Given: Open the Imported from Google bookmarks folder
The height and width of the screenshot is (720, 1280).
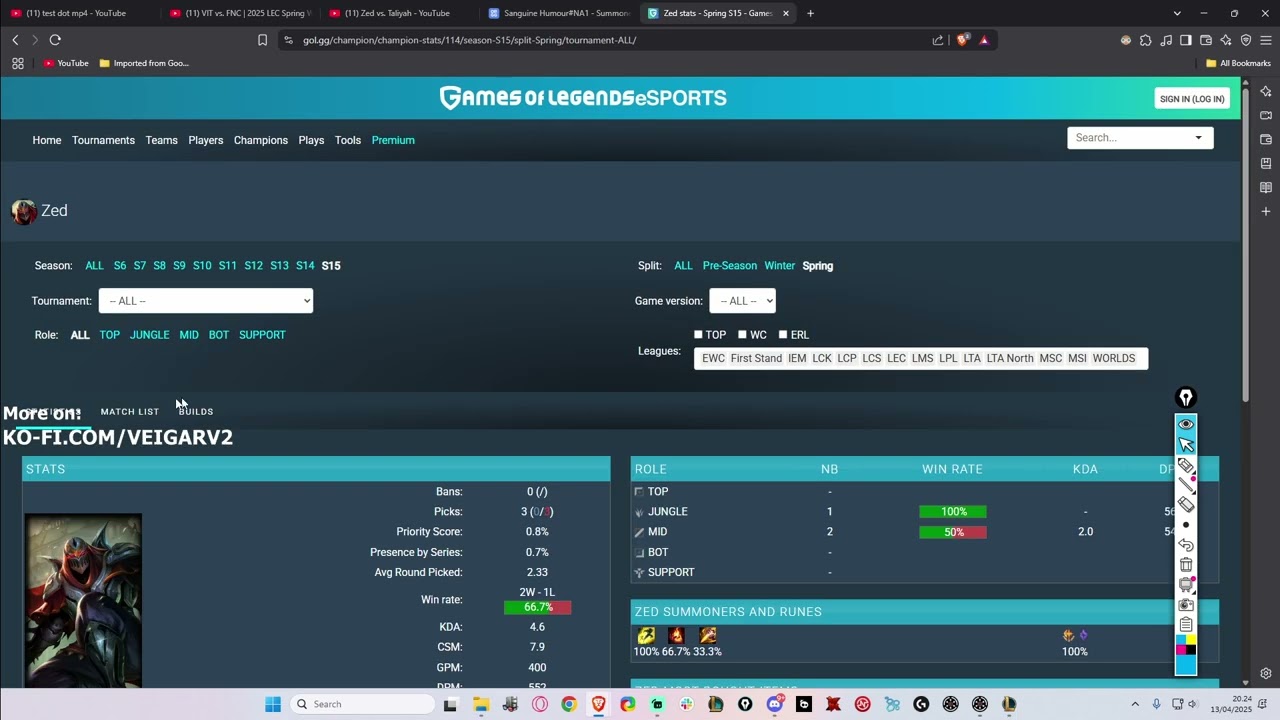Looking at the screenshot, I should point(144,63).
